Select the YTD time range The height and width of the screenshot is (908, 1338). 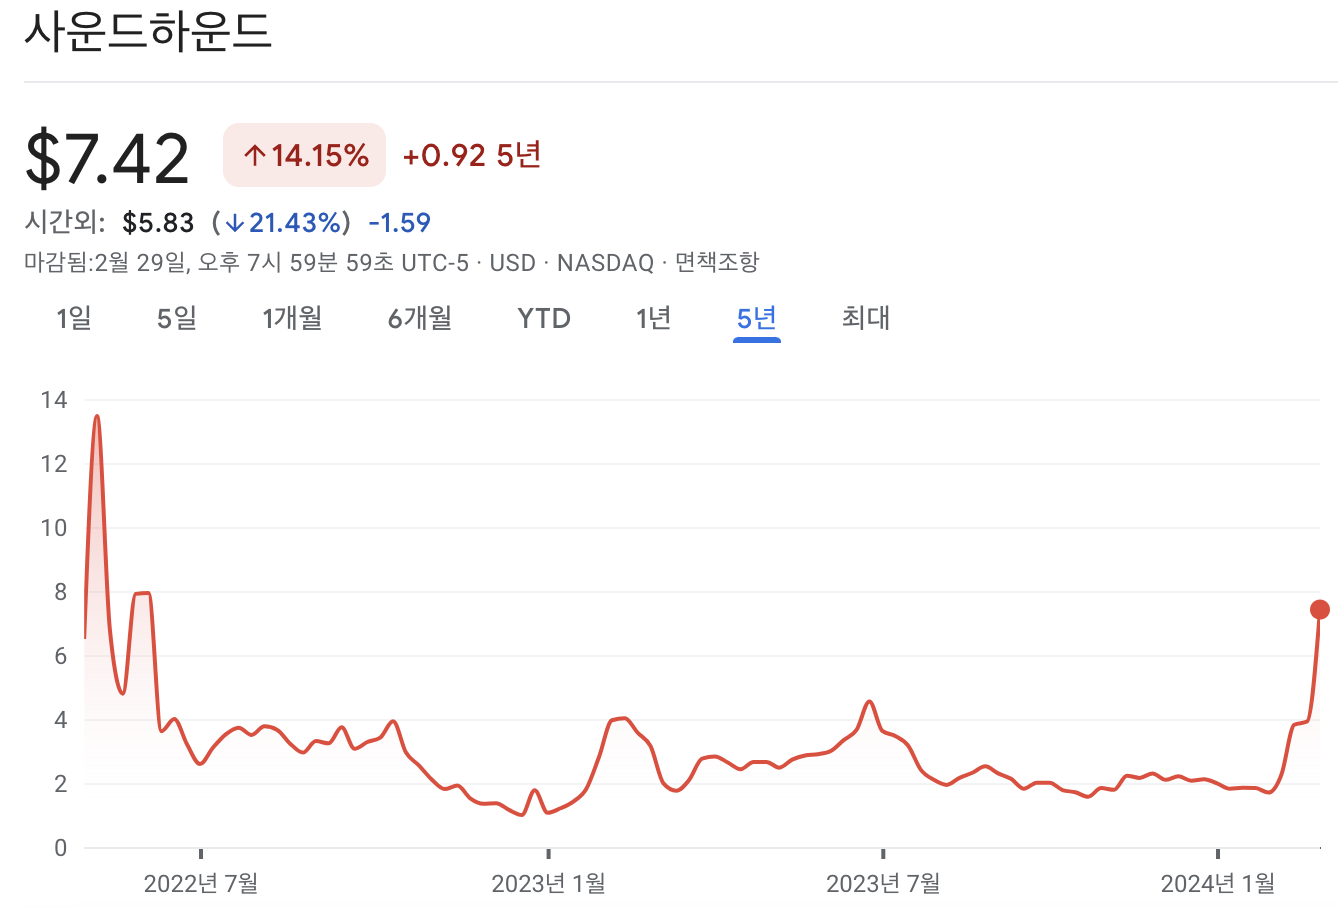pyautogui.click(x=543, y=318)
